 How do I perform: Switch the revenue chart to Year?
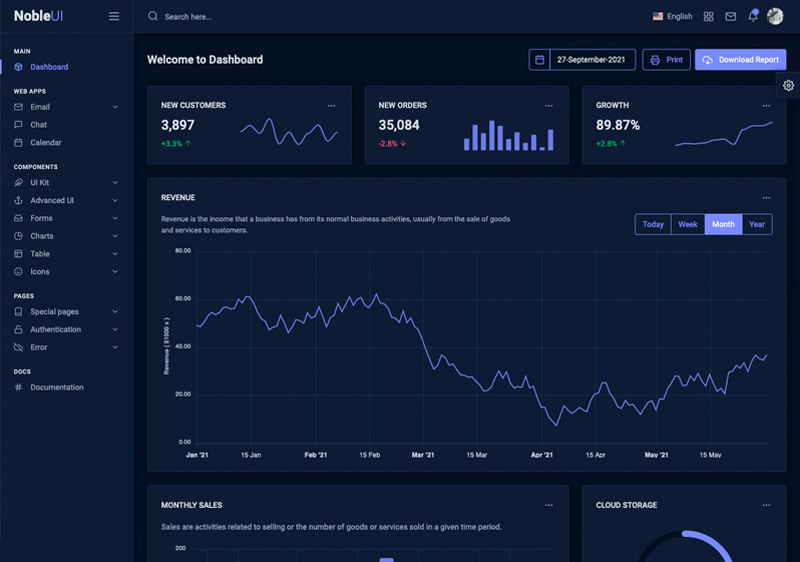757,224
